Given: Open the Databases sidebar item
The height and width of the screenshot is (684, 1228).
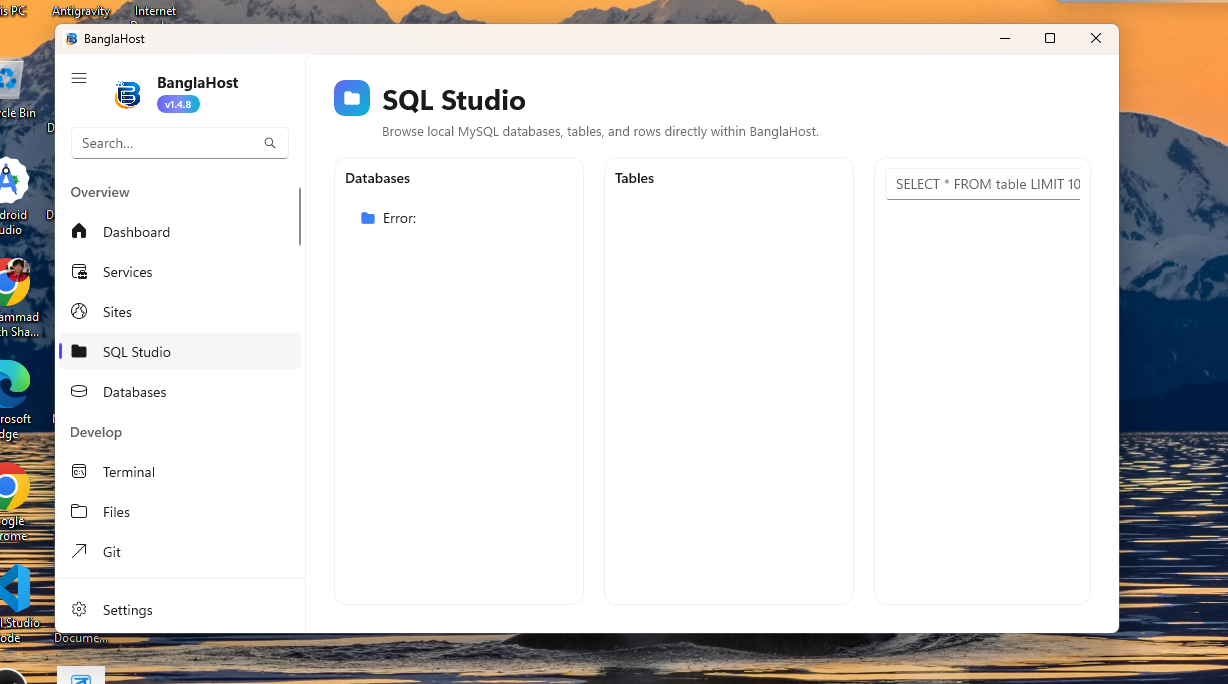Looking at the screenshot, I should coord(180,391).
